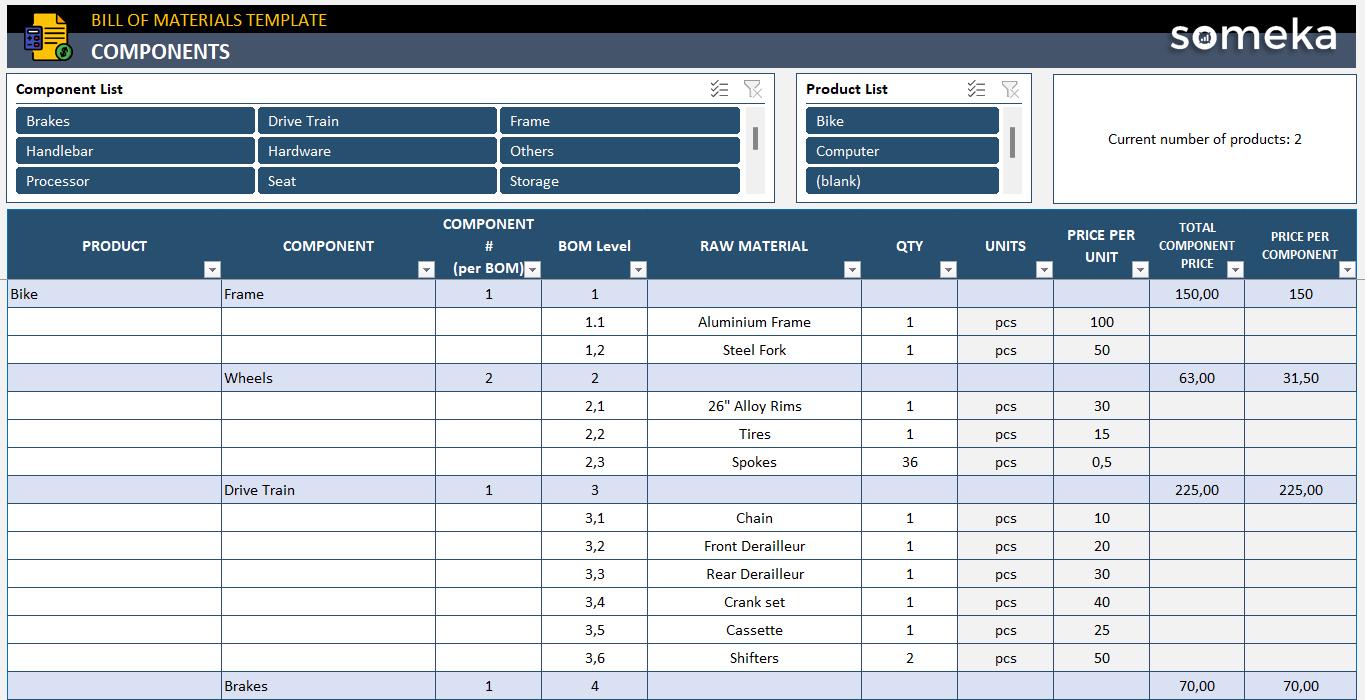Screen dimensions: 1365x700
Task: Select the (blank) product slicer item
Action: click(902, 181)
